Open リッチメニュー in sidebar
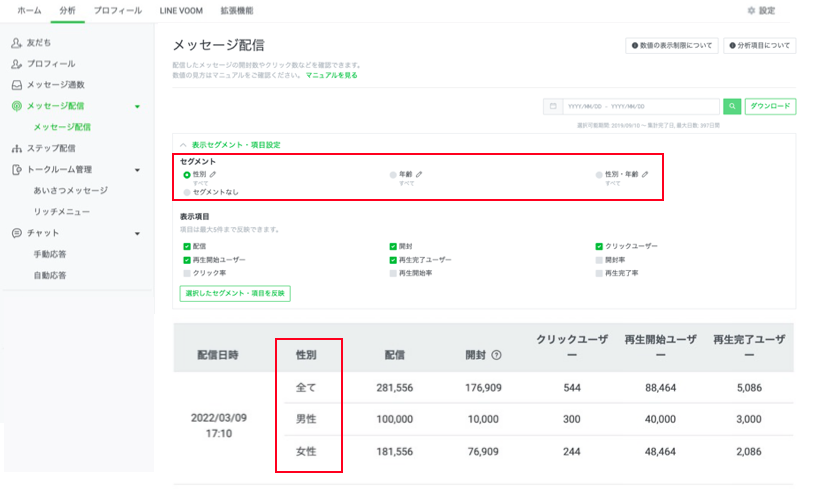The height and width of the screenshot is (489, 818). coord(62,212)
